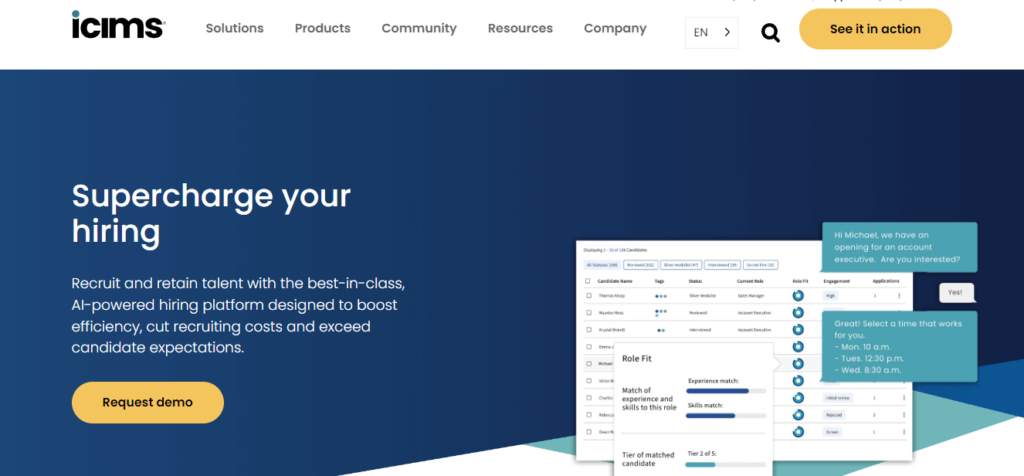Check the Charles row checkbox
This screenshot has height=476, width=1024.
coord(589,398)
